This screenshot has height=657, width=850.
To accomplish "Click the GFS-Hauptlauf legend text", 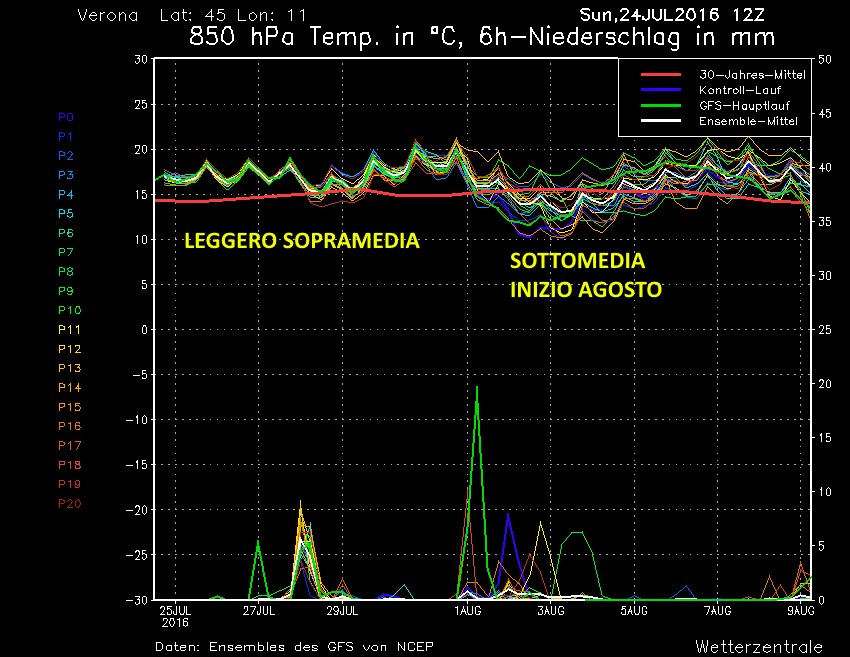I will coord(744,106).
